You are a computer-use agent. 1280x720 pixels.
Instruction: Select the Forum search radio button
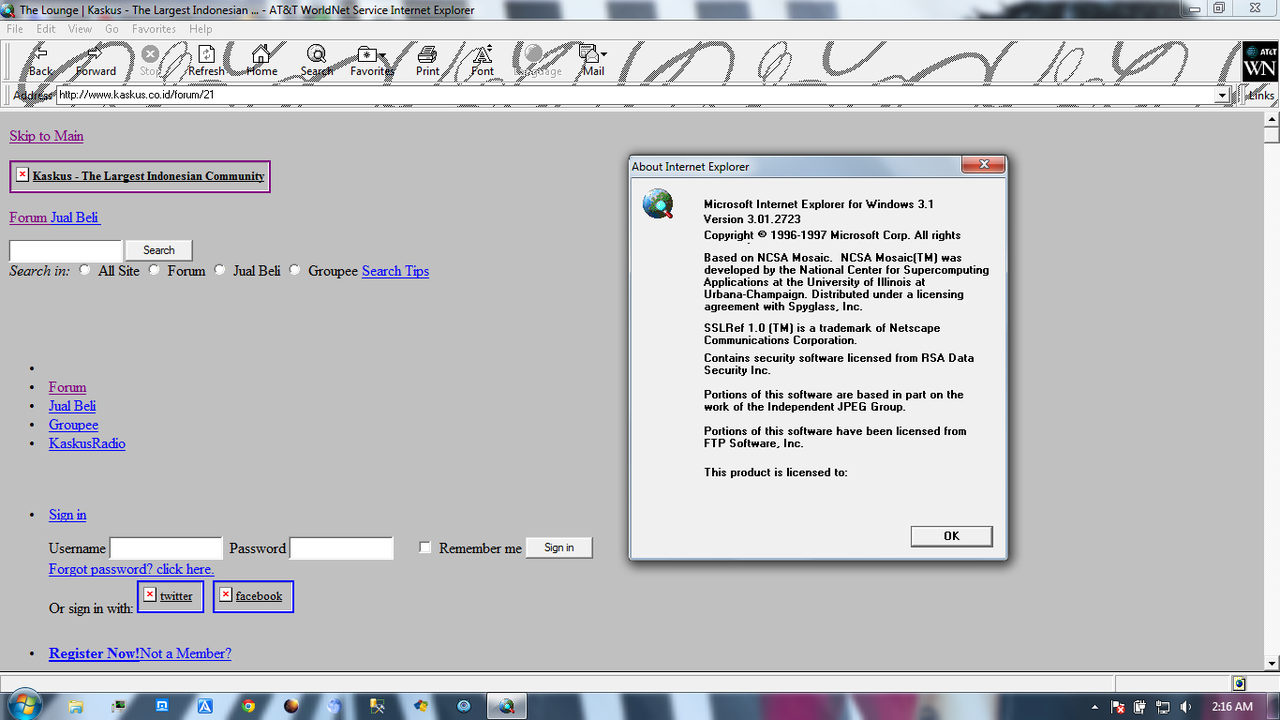click(x=154, y=270)
